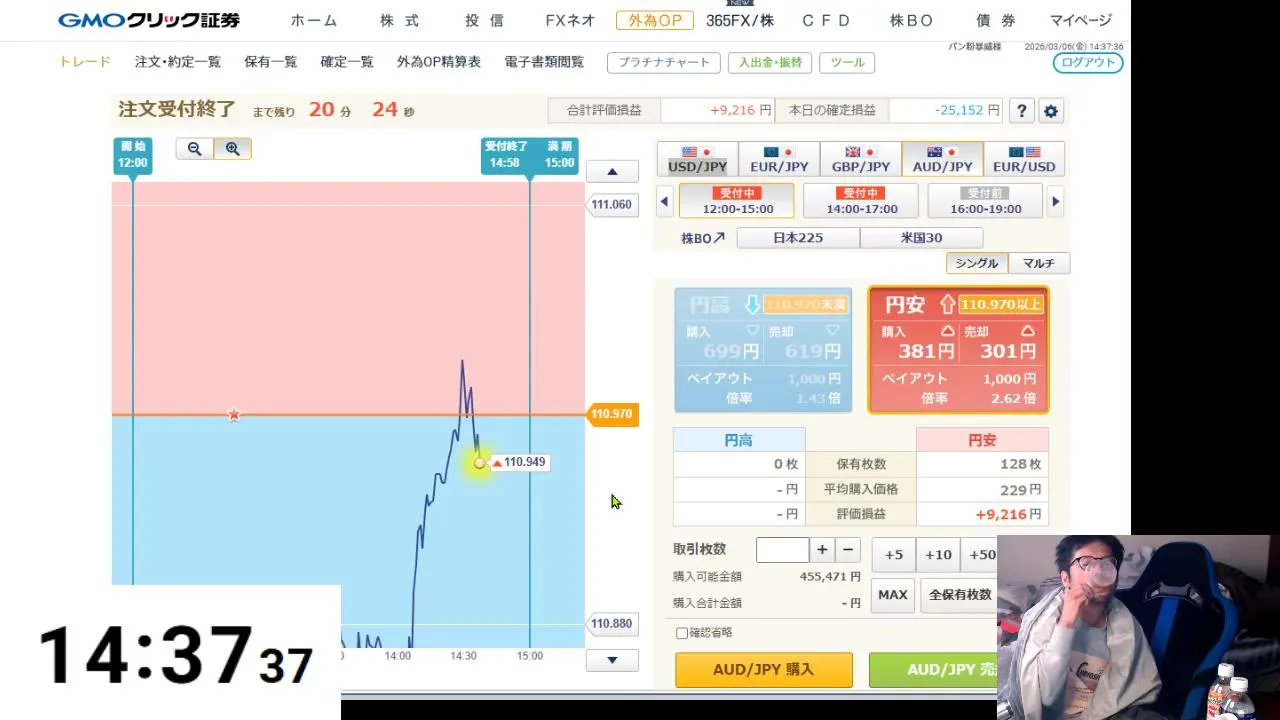Go to 外為OP精算表
This screenshot has height=720, width=1280.
point(439,62)
